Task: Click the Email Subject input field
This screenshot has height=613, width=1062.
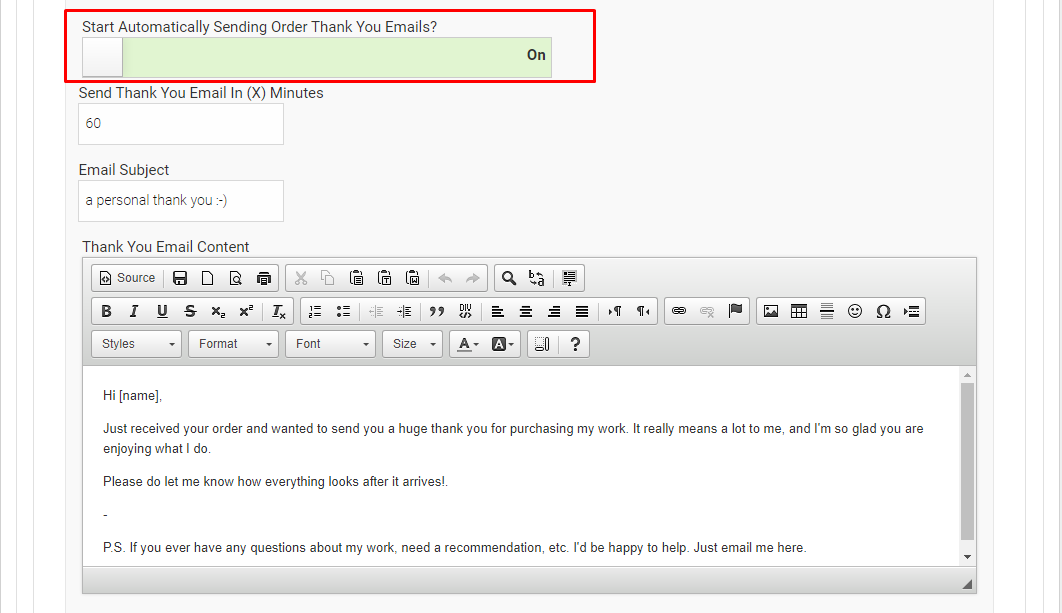Action: click(x=180, y=200)
